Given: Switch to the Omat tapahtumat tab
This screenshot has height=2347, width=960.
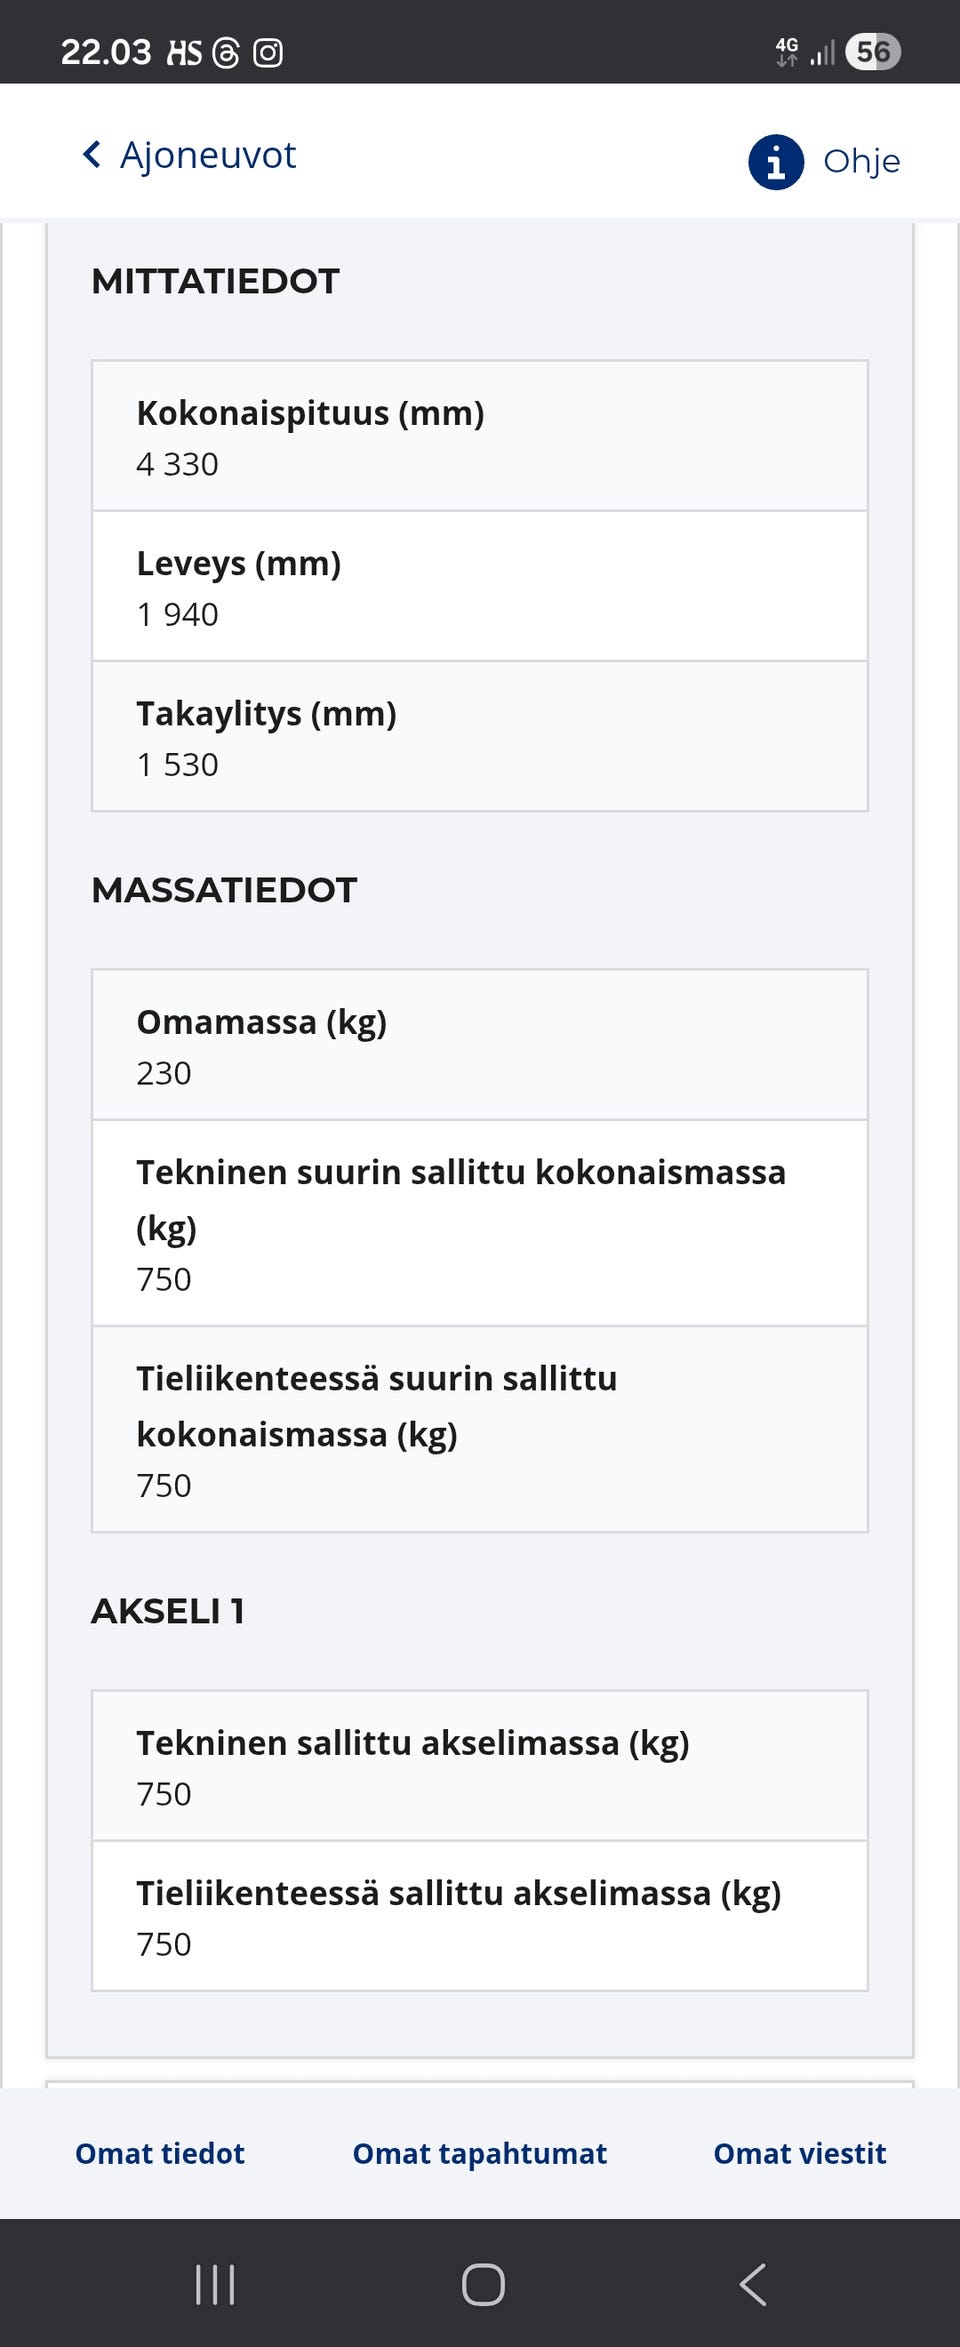Looking at the screenshot, I should pyautogui.click(x=478, y=2154).
